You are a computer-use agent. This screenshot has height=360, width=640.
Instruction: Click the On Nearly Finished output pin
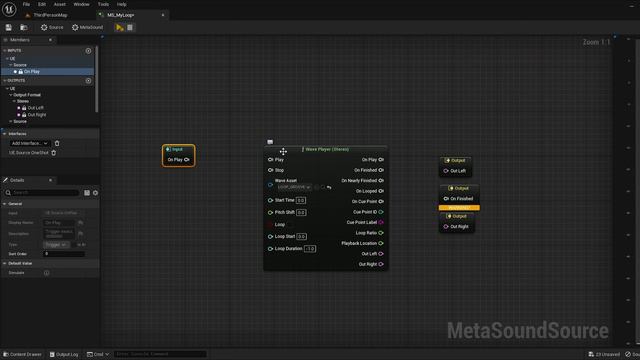point(381,180)
